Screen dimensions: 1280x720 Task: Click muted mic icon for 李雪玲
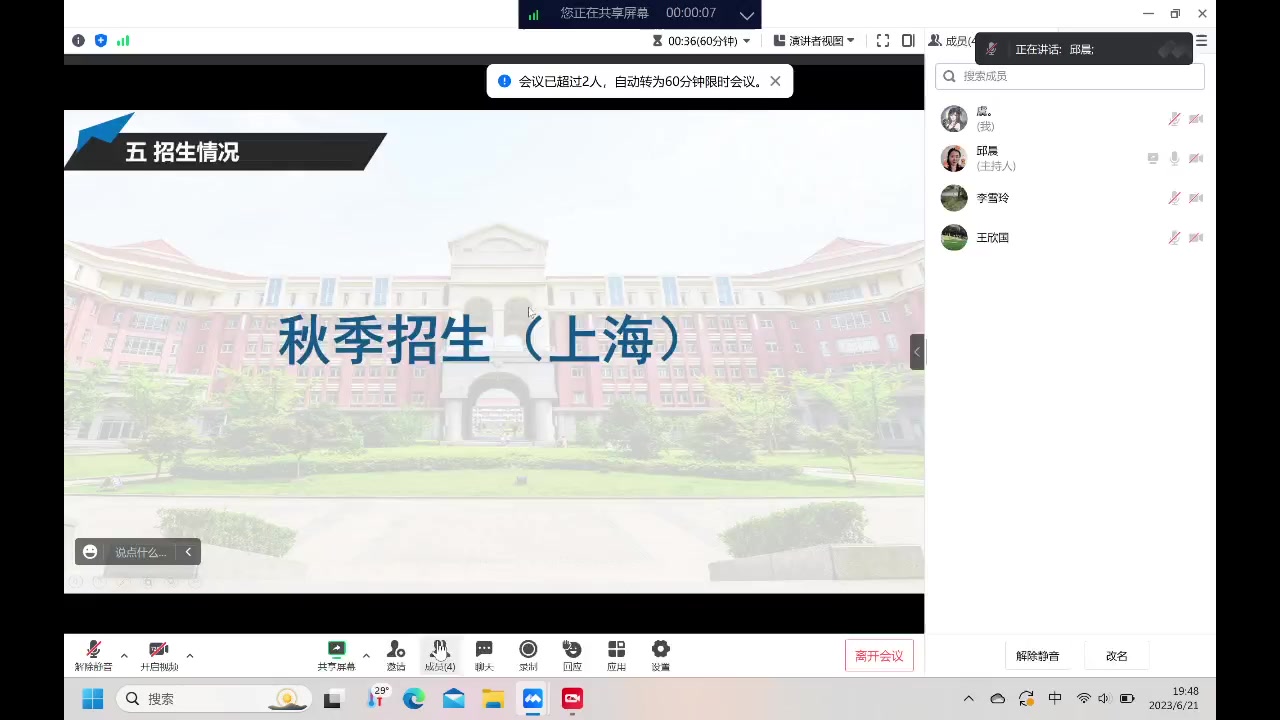click(x=1174, y=198)
